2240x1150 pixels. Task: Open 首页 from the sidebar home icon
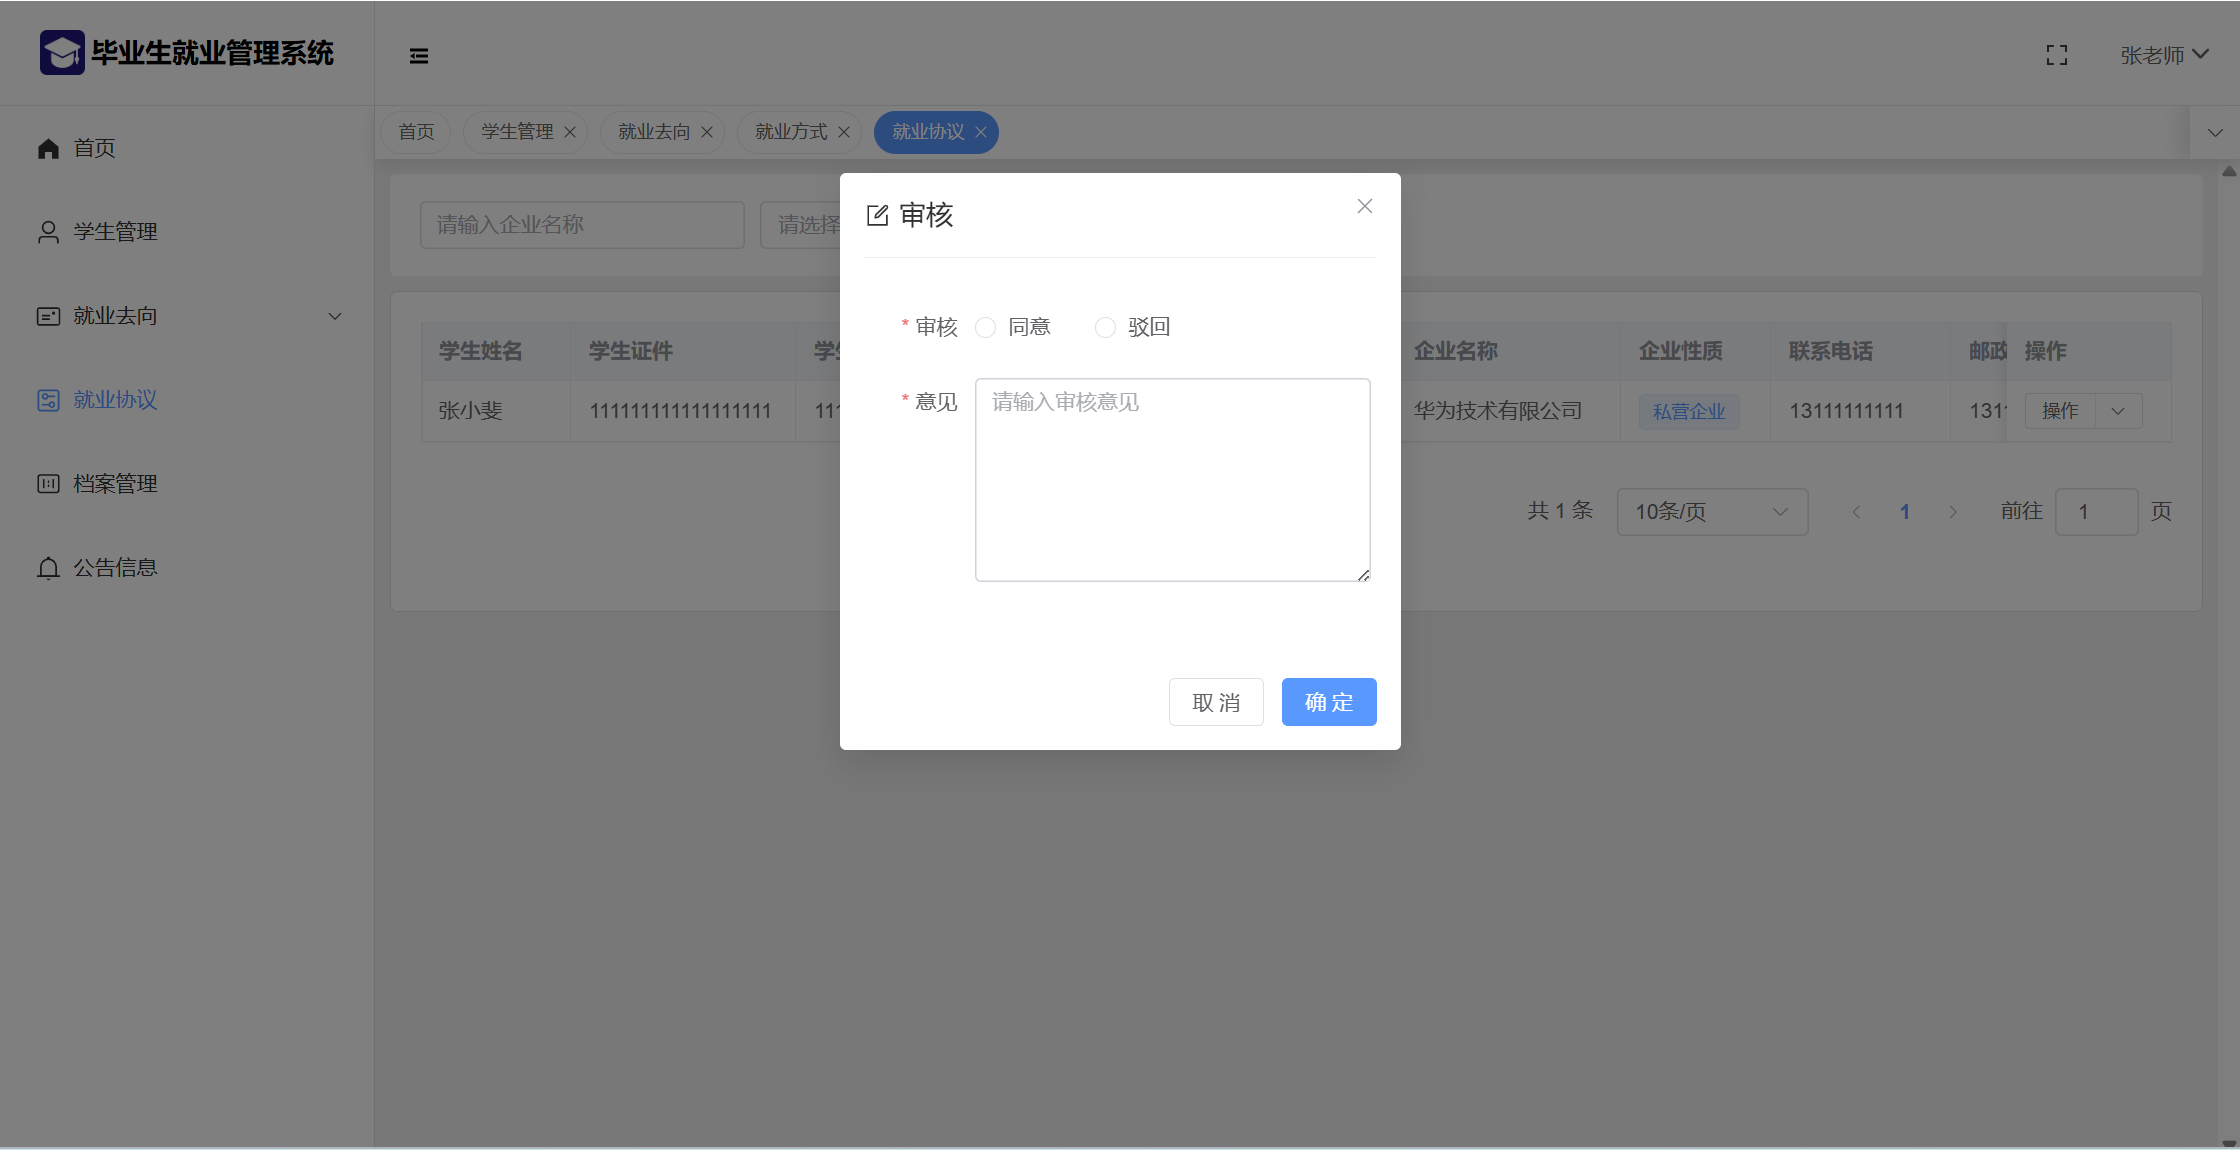pyautogui.click(x=49, y=149)
